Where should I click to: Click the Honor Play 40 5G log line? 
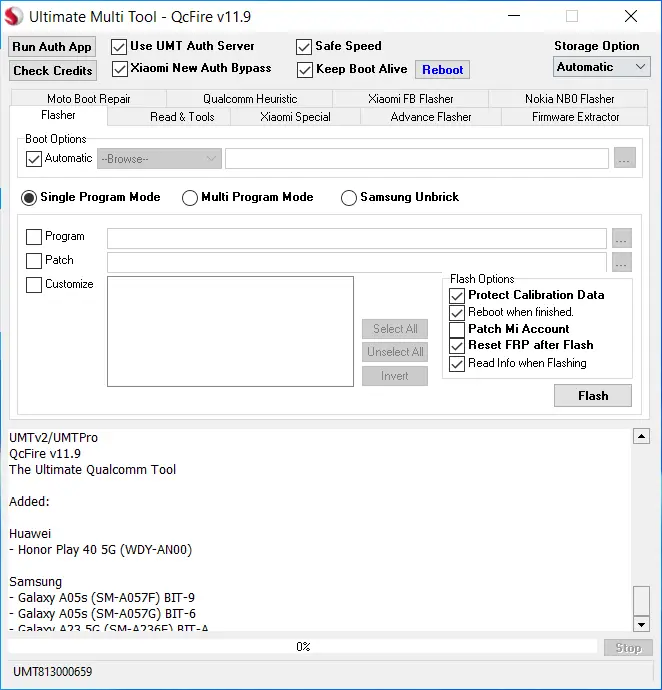pos(100,550)
